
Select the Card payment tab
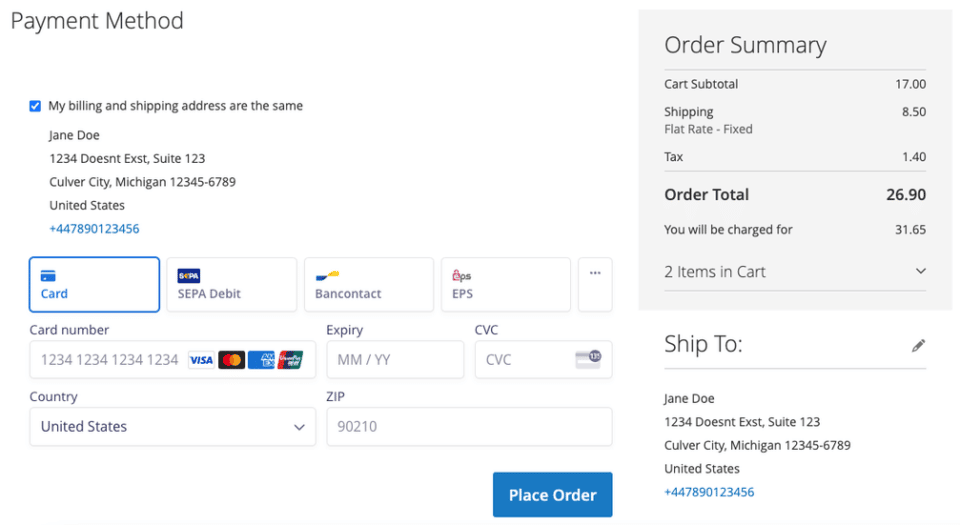[95, 284]
